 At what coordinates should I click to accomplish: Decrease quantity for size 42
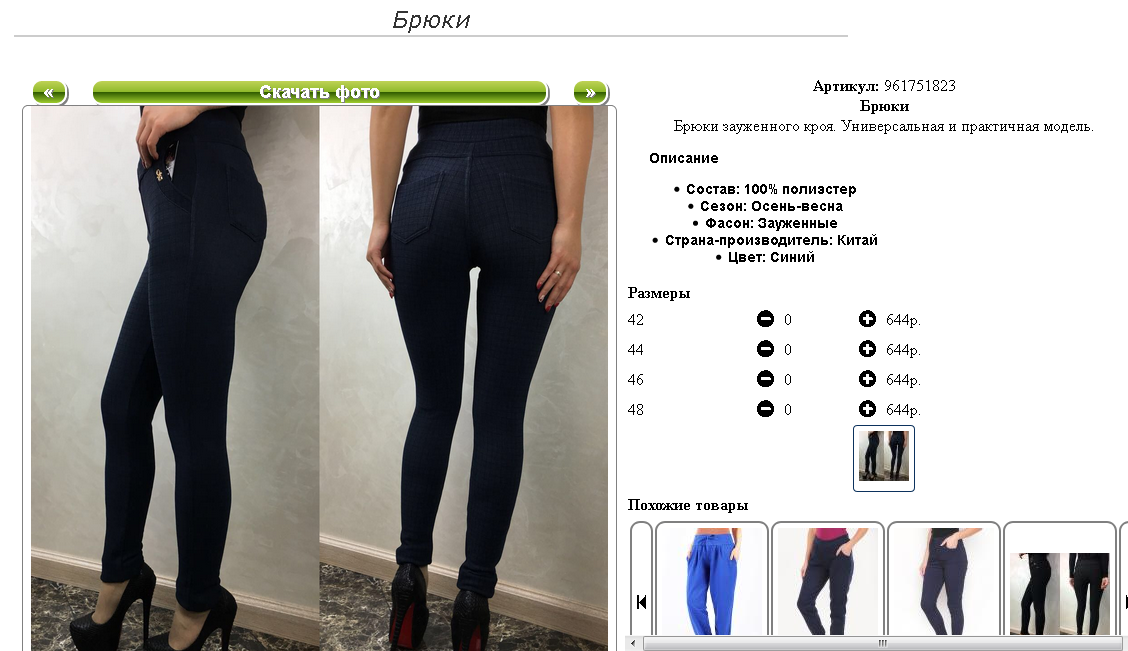pos(765,319)
